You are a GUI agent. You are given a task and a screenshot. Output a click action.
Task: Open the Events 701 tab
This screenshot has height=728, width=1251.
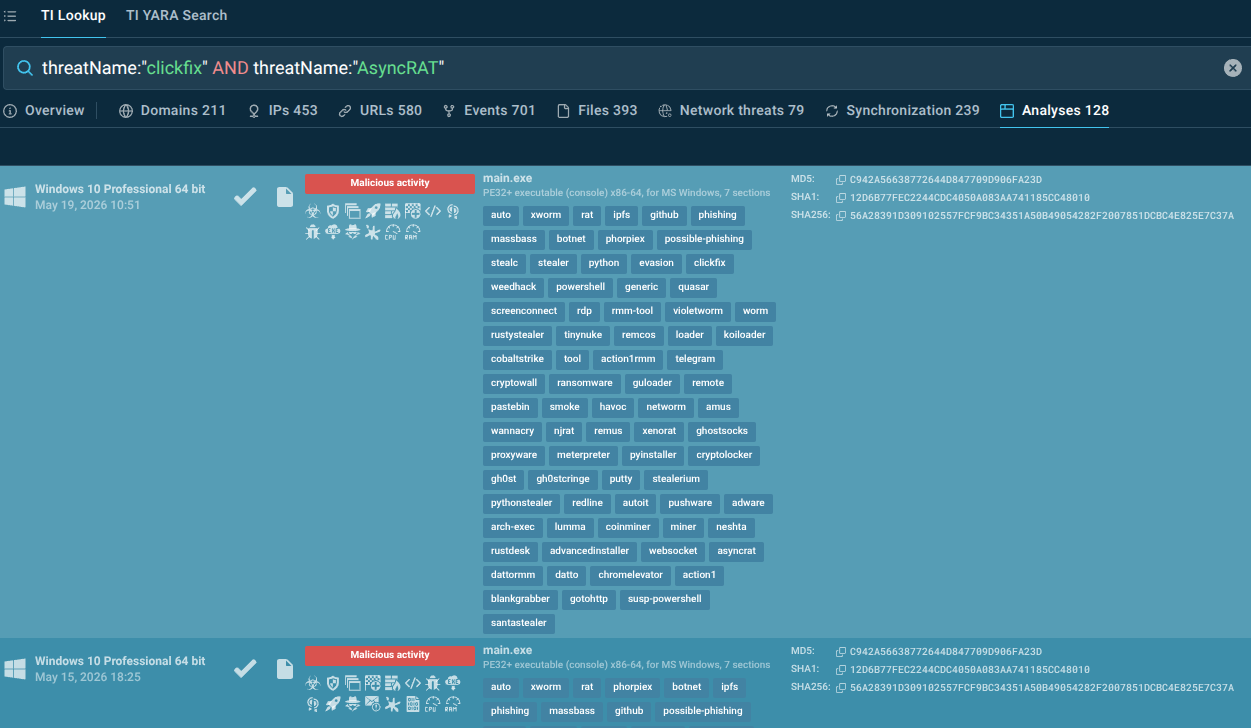click(489, 110)
